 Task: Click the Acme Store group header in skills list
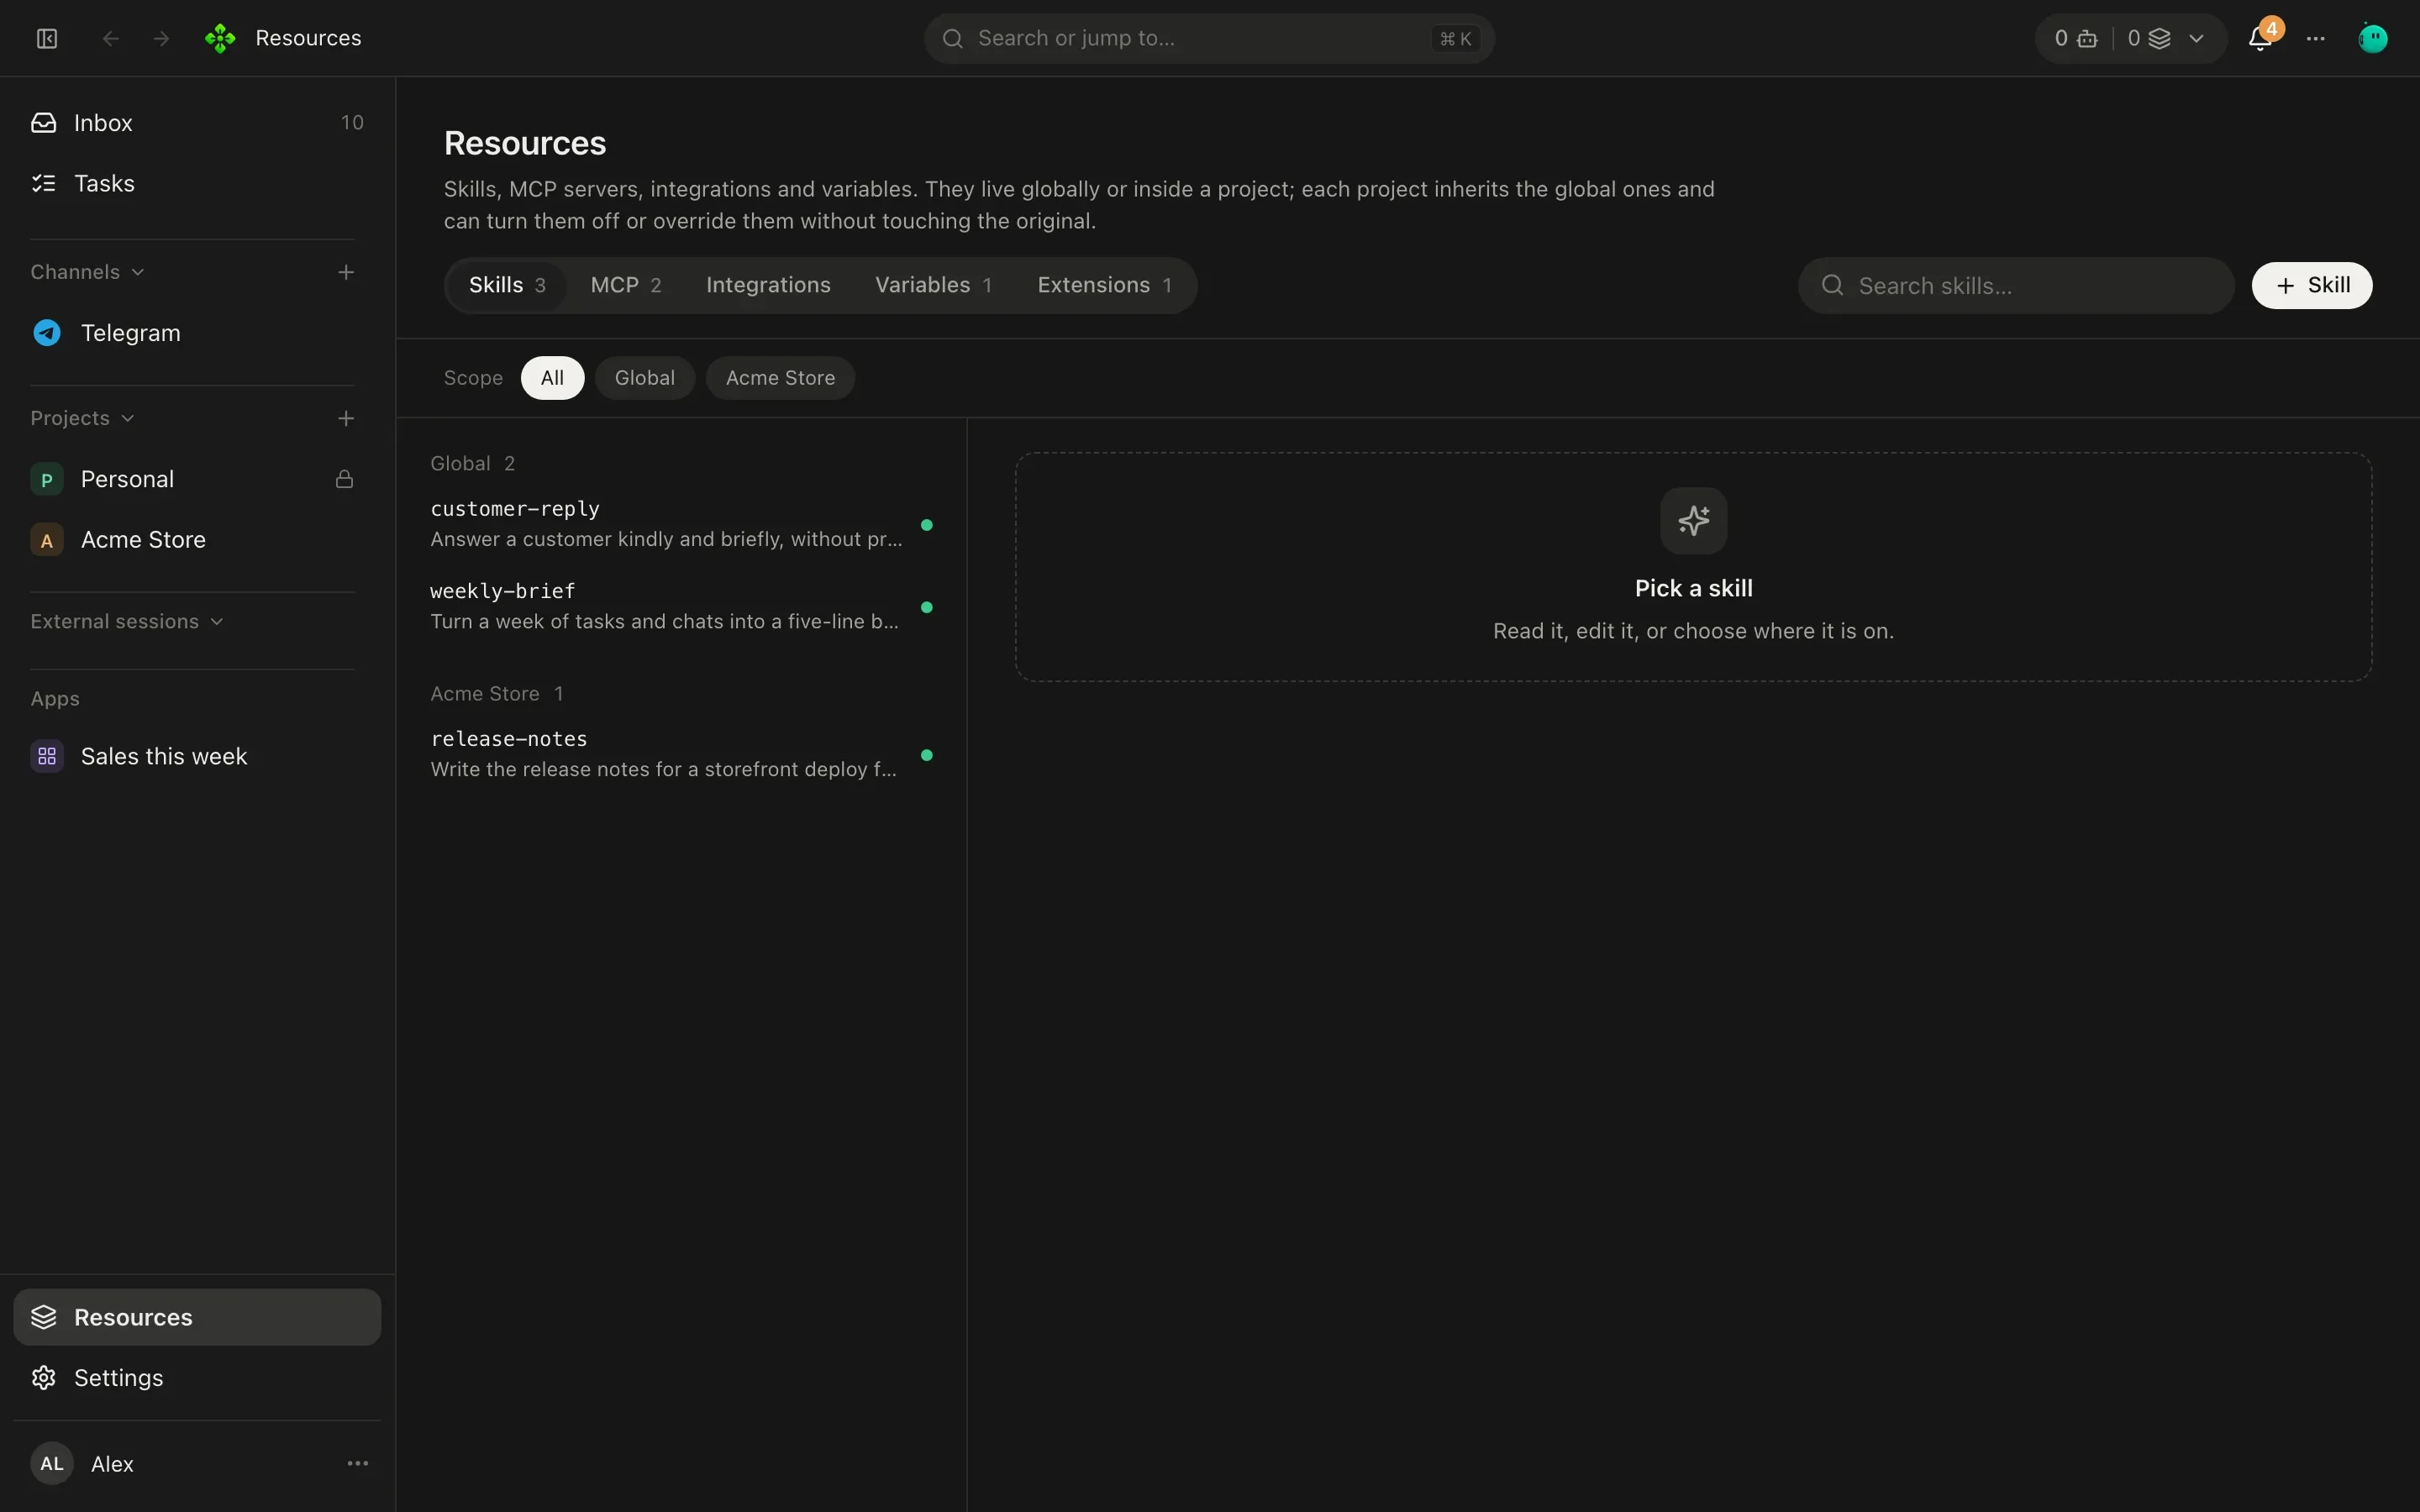click(497, 693)
